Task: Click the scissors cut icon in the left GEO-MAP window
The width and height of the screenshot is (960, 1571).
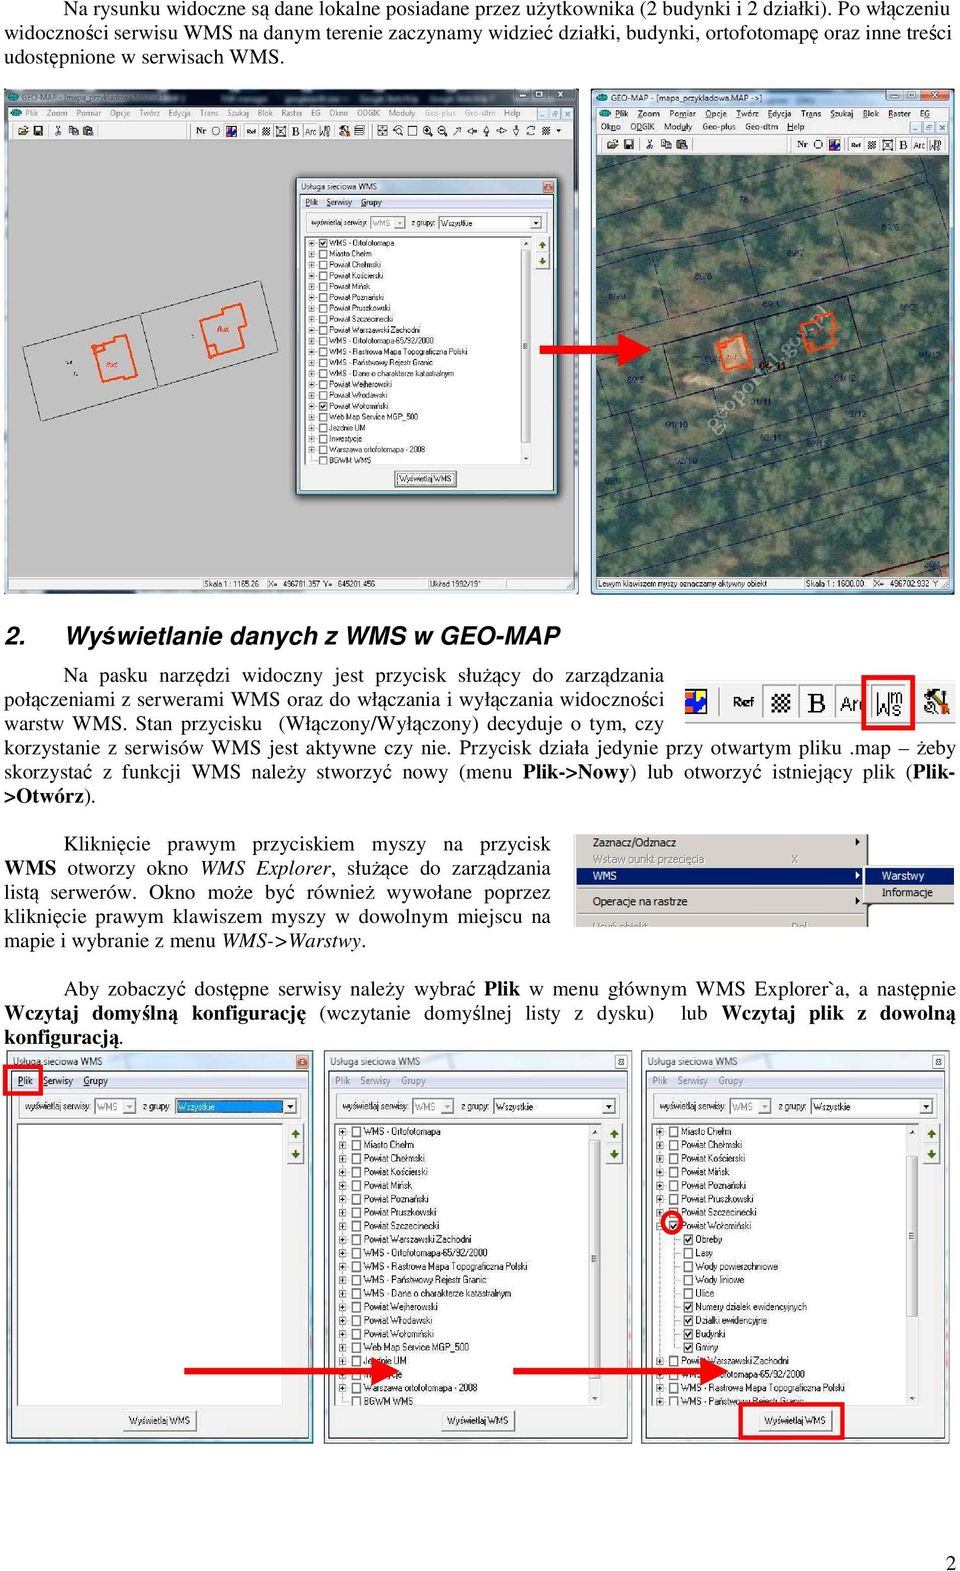Action: 58,131
